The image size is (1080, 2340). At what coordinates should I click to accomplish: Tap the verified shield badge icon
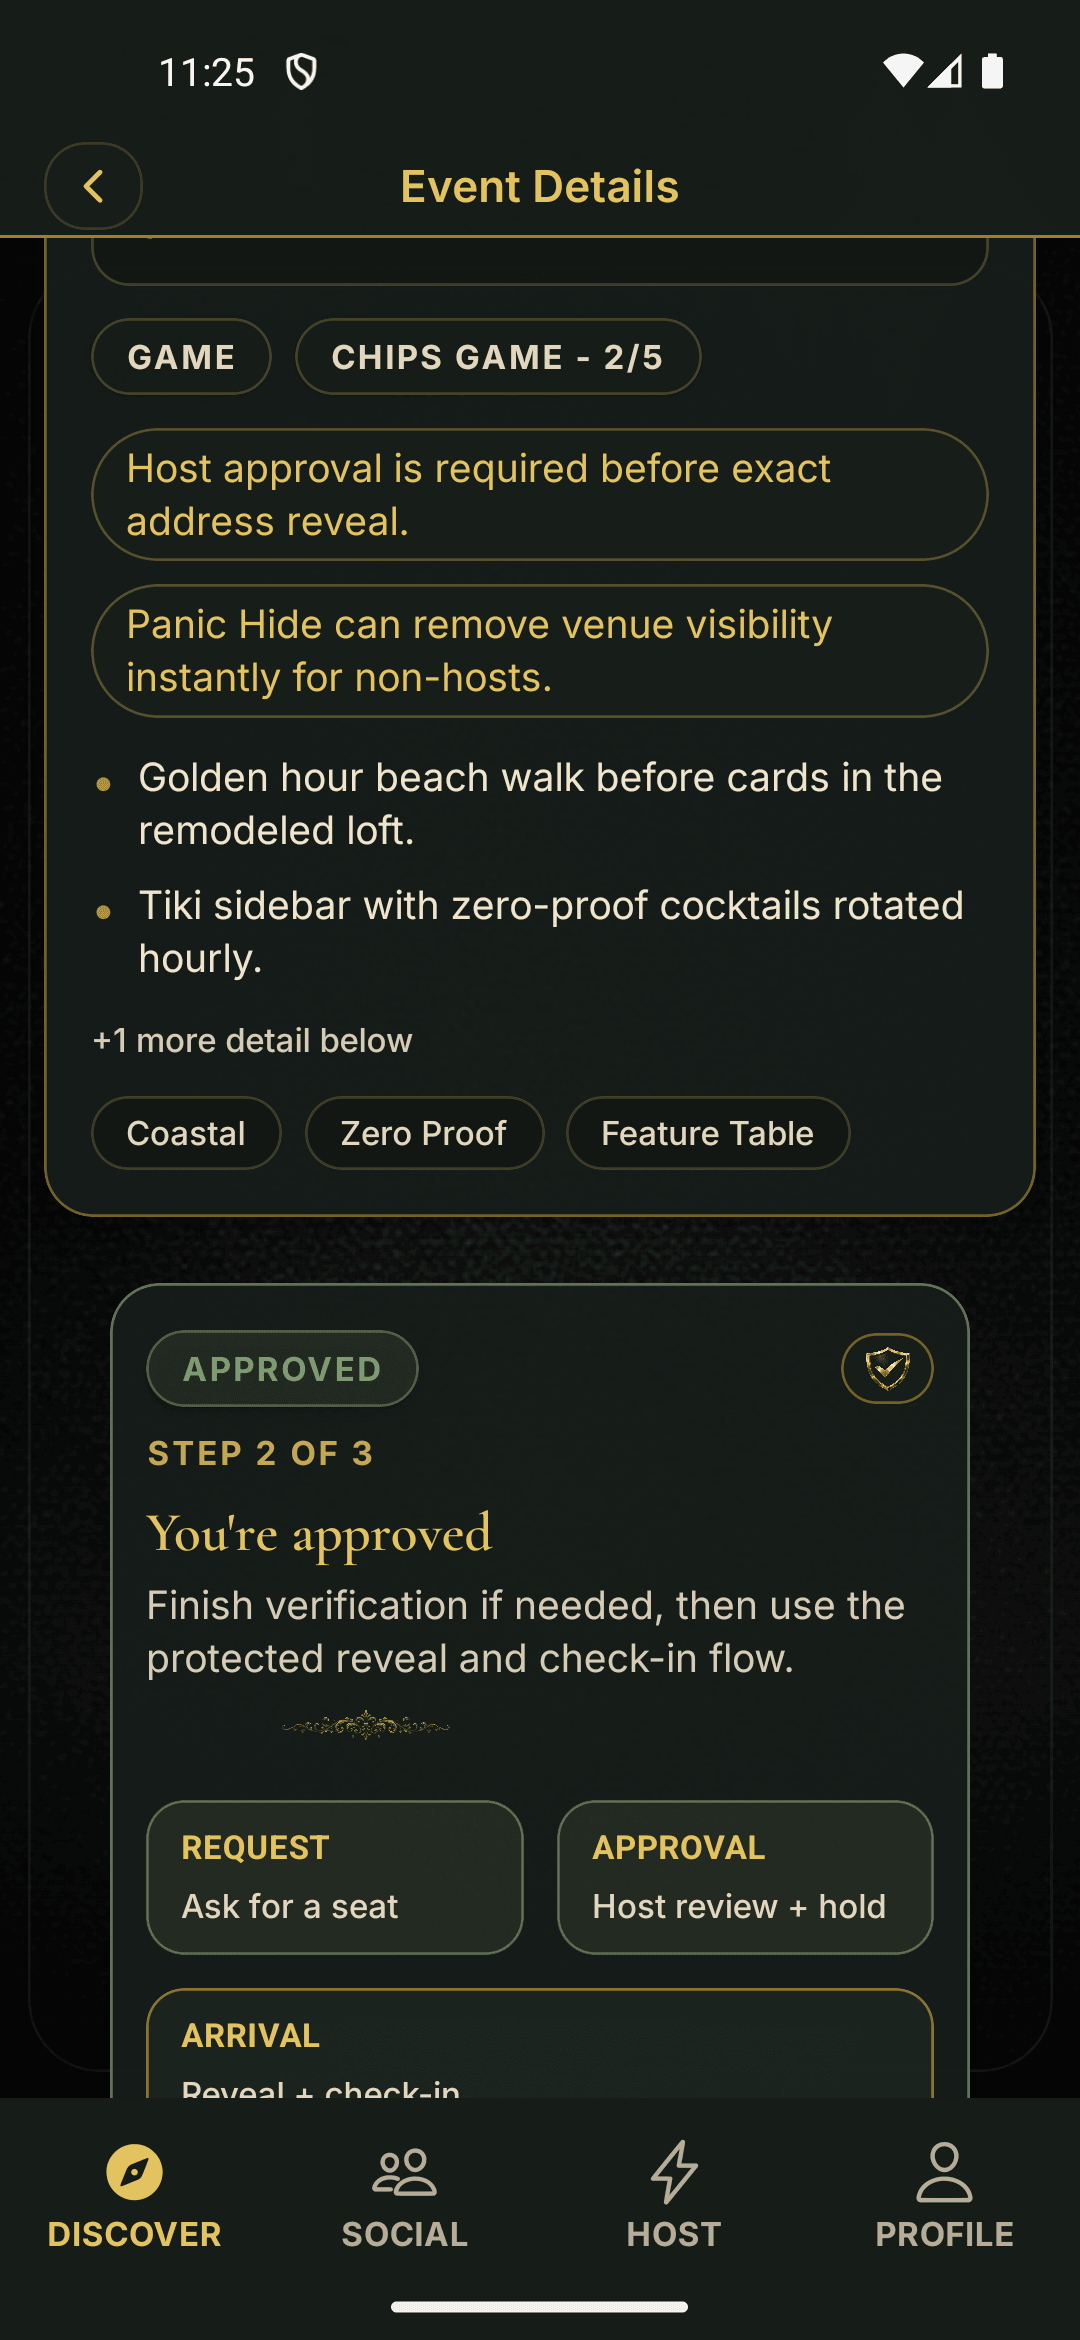pos(887,1368)
